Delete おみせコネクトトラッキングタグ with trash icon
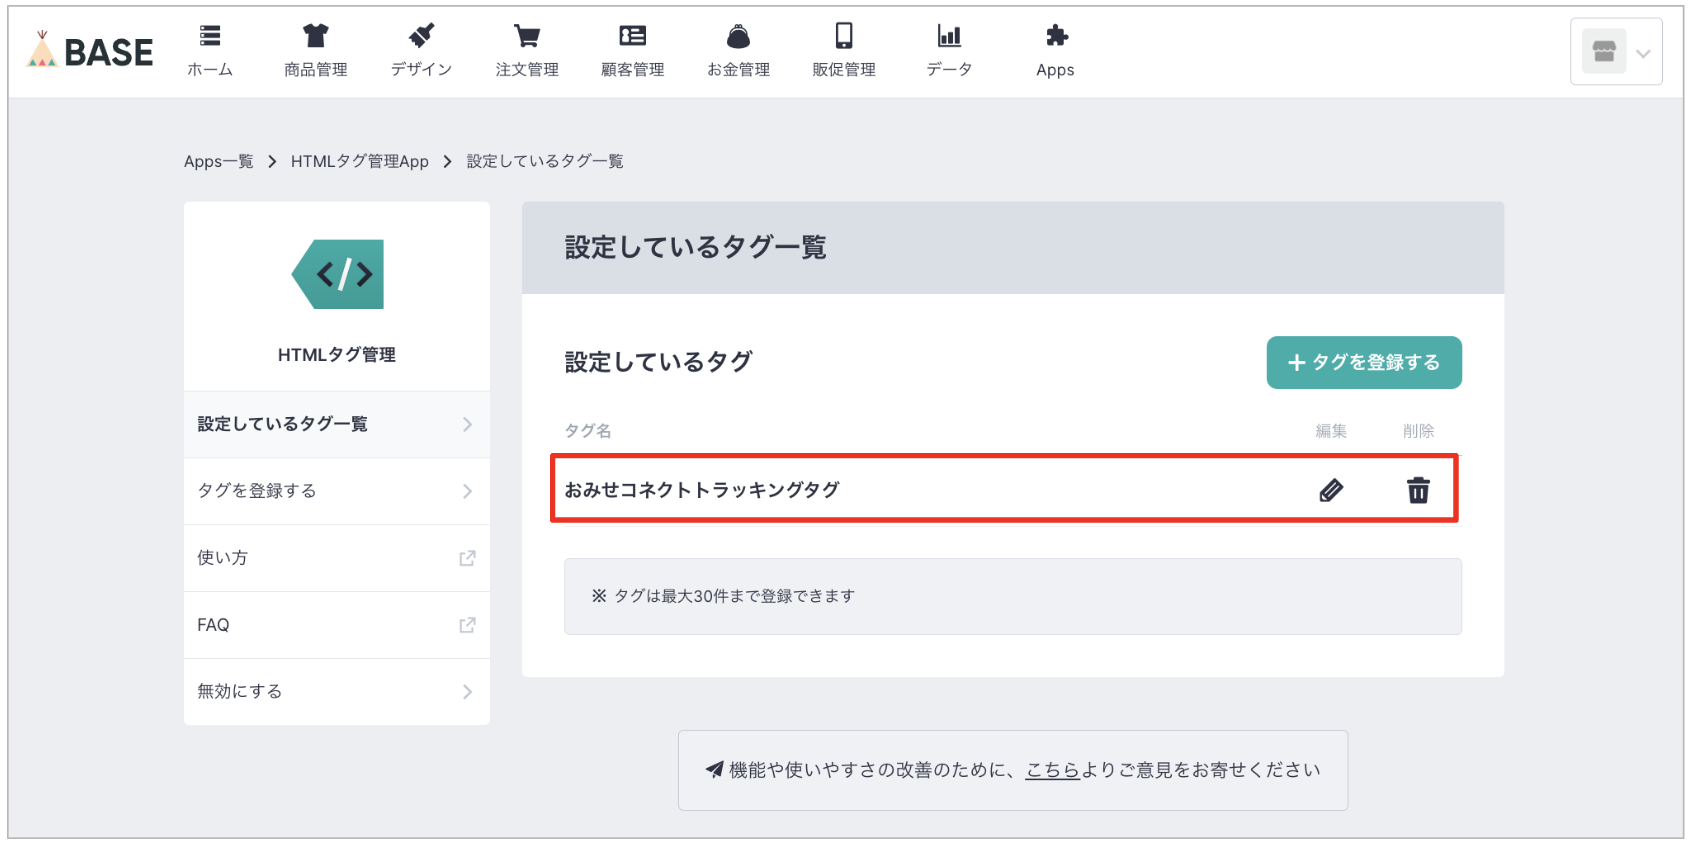This screenshot has width=1692, height=846. [x=1418, y=490]
